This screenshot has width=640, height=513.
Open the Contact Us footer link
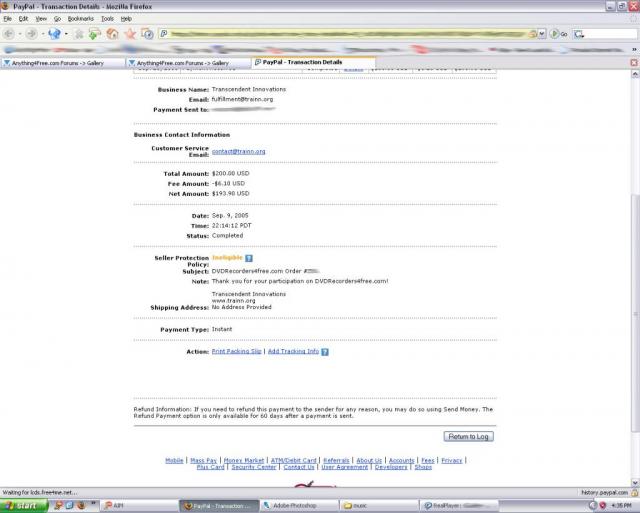coord(299,467)
